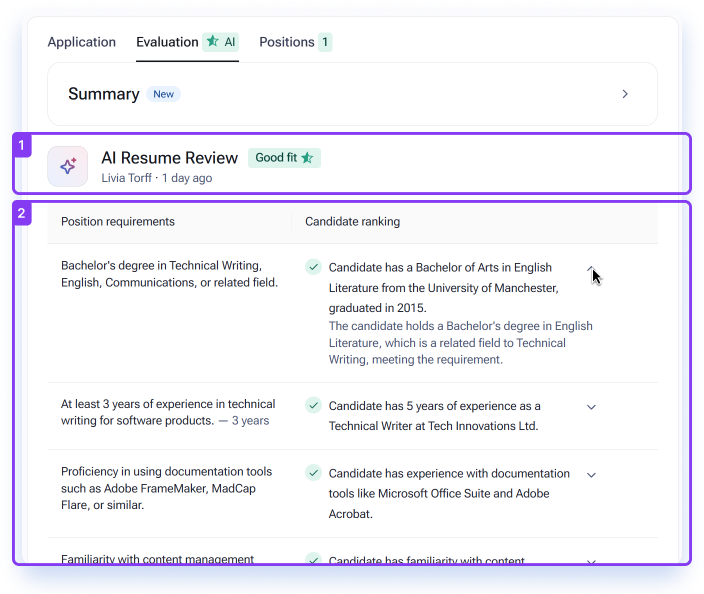Click the 3 years of experience requirement

[168, 412]
